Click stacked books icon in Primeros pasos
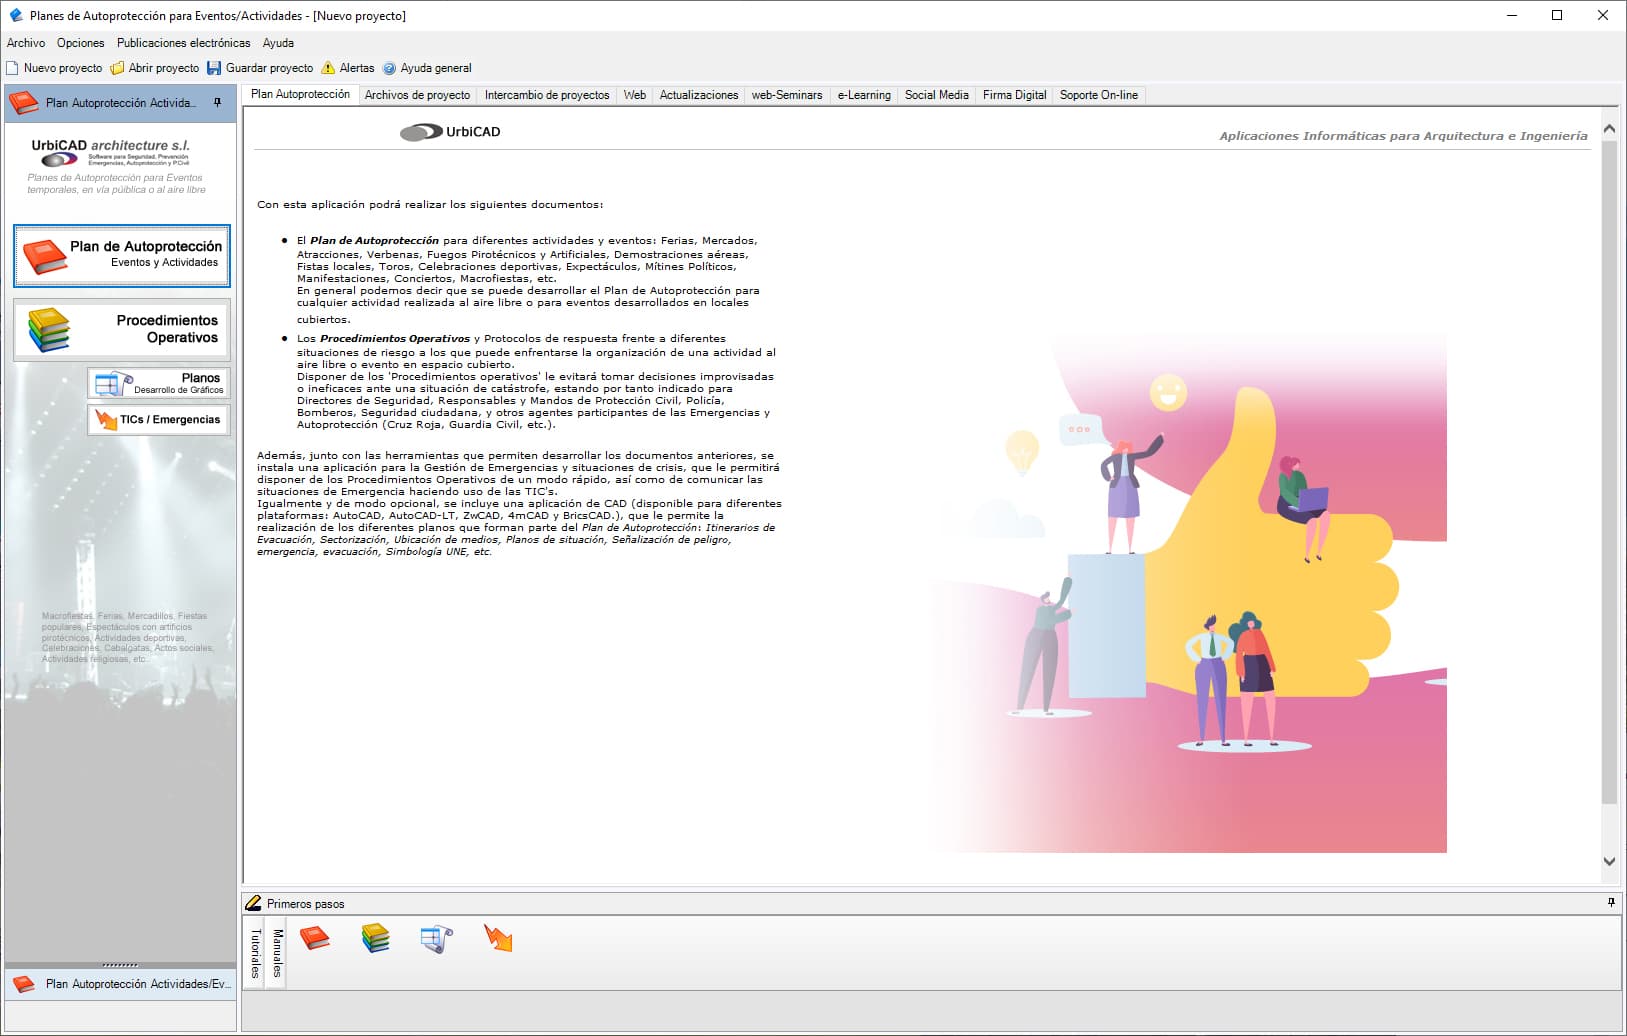 tap(375, 938)
